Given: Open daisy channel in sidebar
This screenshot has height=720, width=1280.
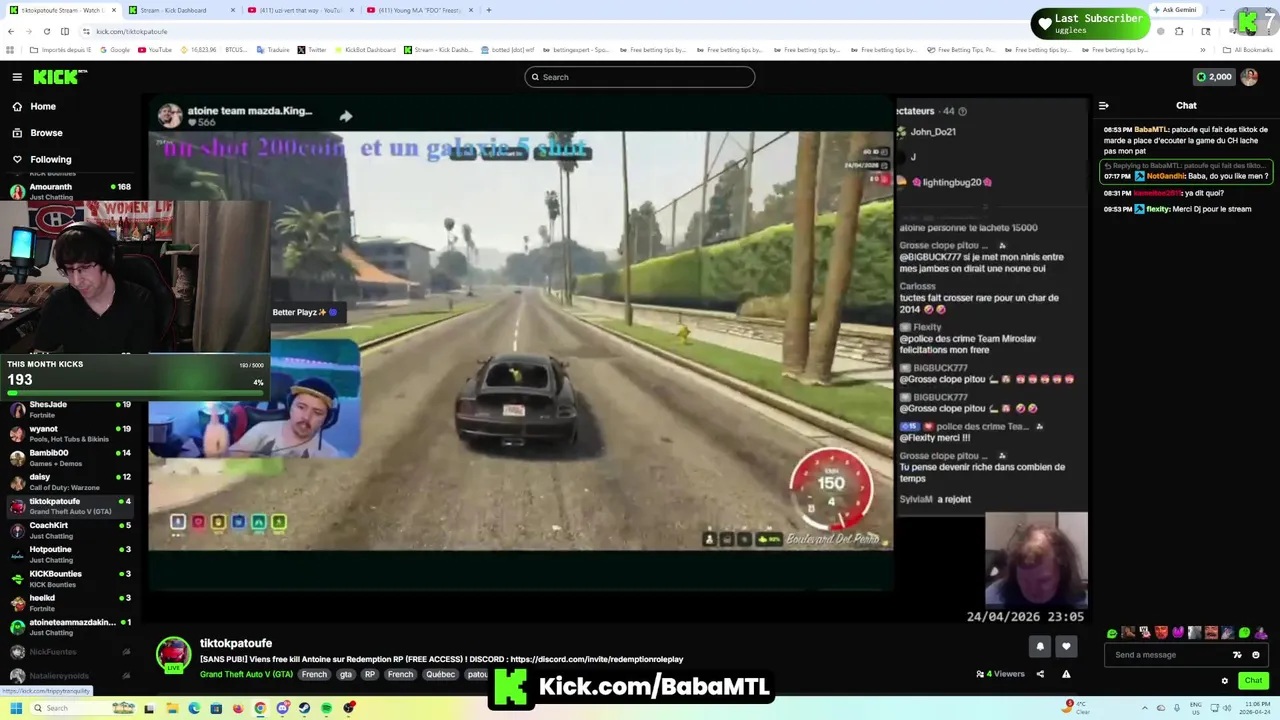Looking at the screenshot, I should click(71, 481).
